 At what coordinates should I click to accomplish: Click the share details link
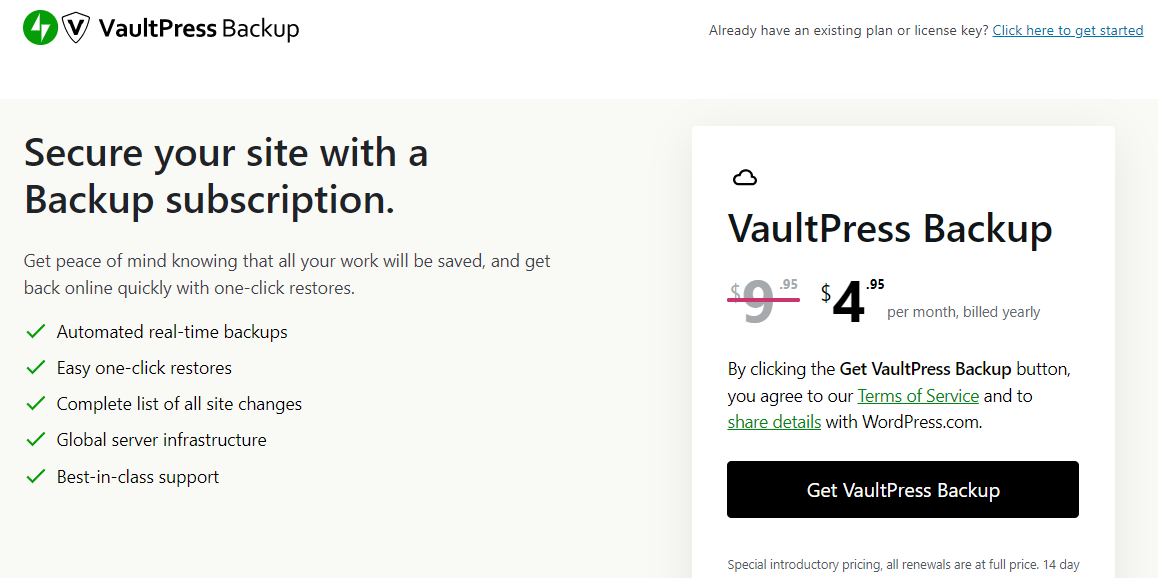click(773, 421)
